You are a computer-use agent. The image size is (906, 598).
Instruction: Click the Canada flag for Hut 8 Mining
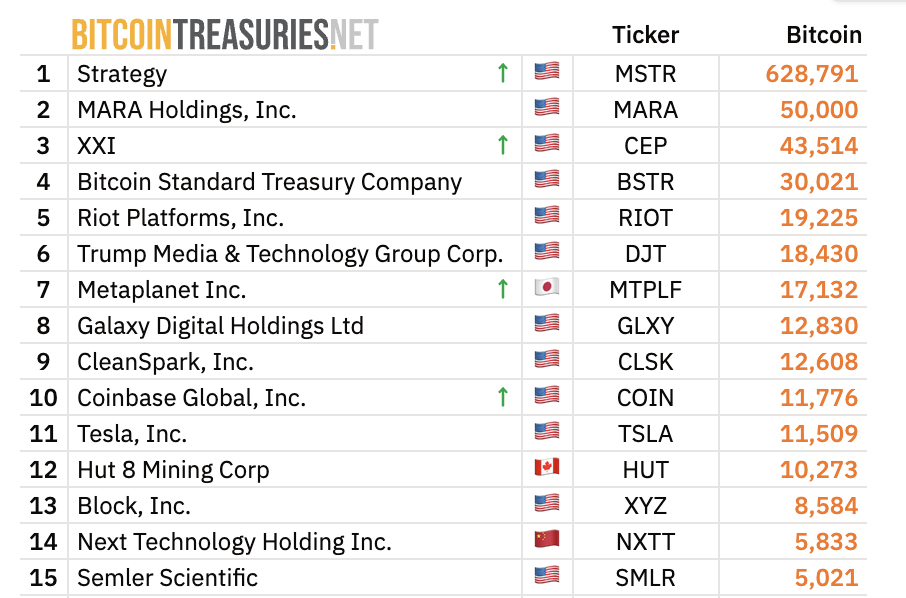[x=547, y=469]
